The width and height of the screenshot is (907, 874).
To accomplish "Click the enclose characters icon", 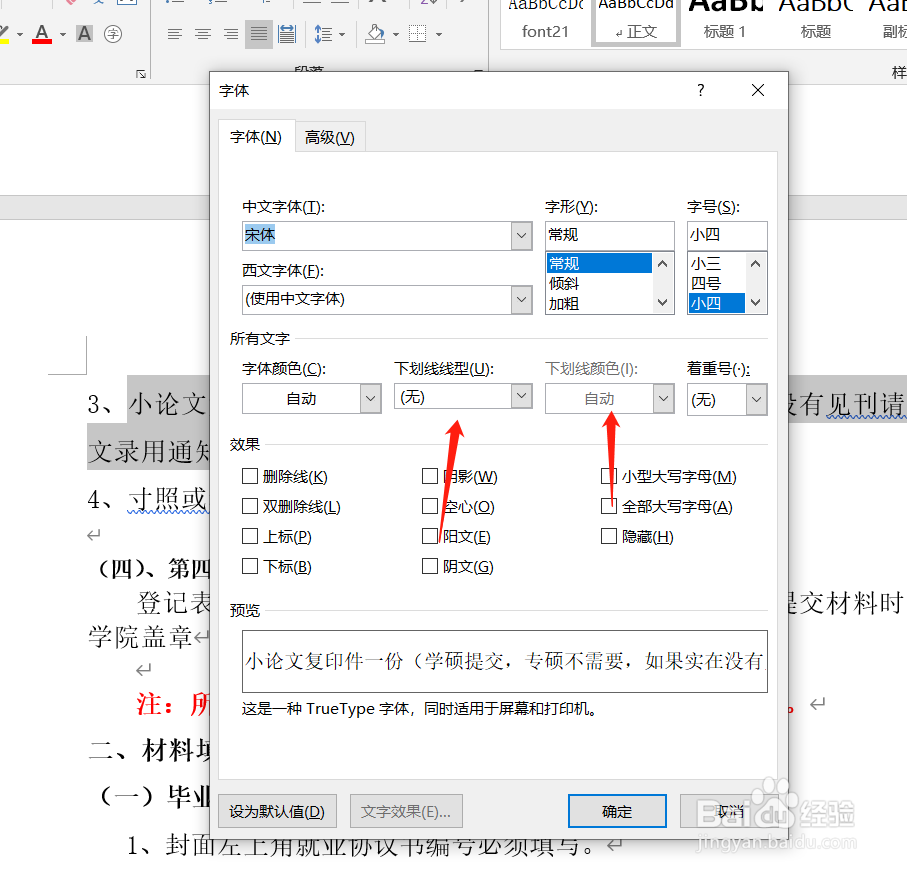I will tap(113, 33).
